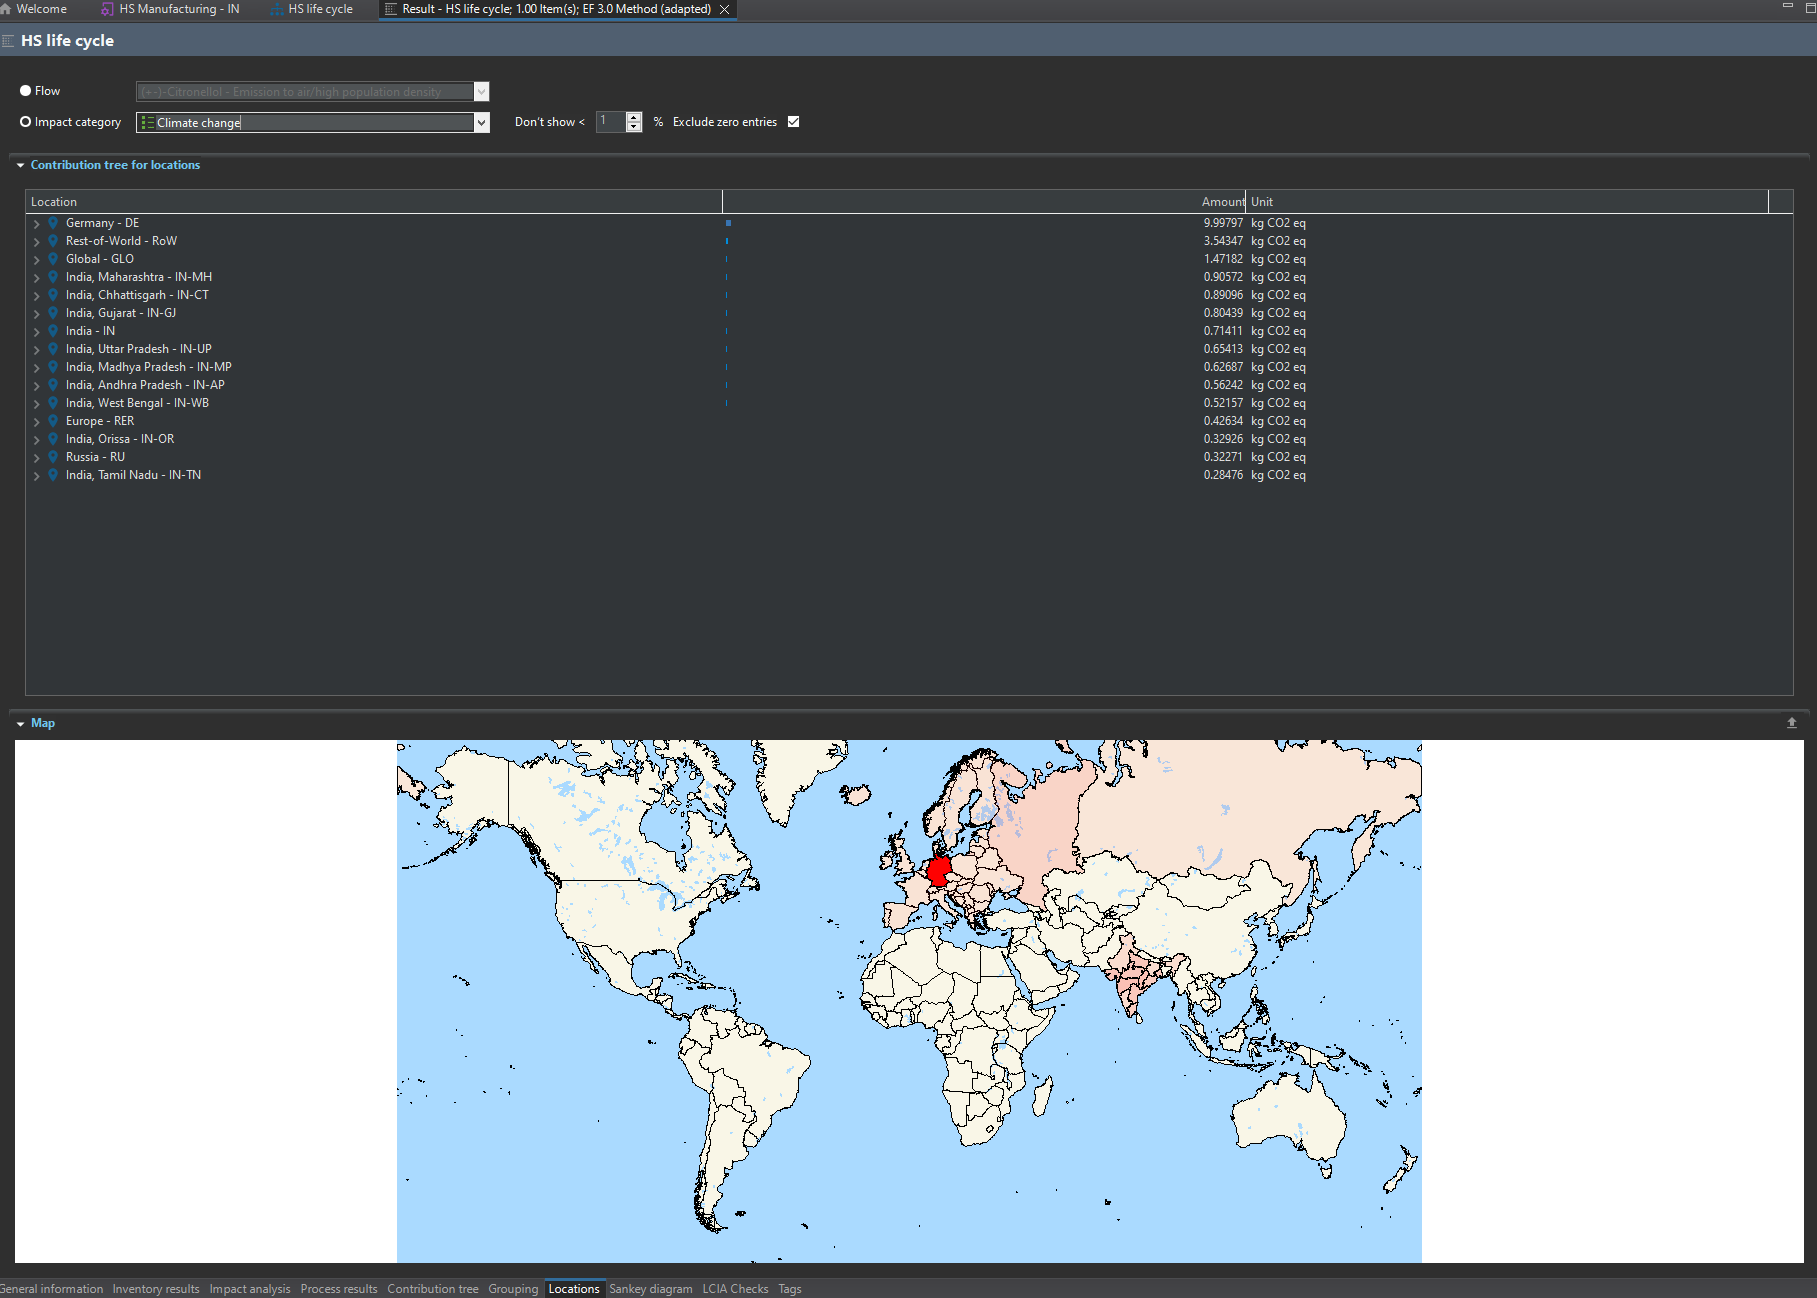Image resolution: width=1817 pixels, height=1298 pixels.
Task: Select the Flow radio button
Action: tap(26, 91)
